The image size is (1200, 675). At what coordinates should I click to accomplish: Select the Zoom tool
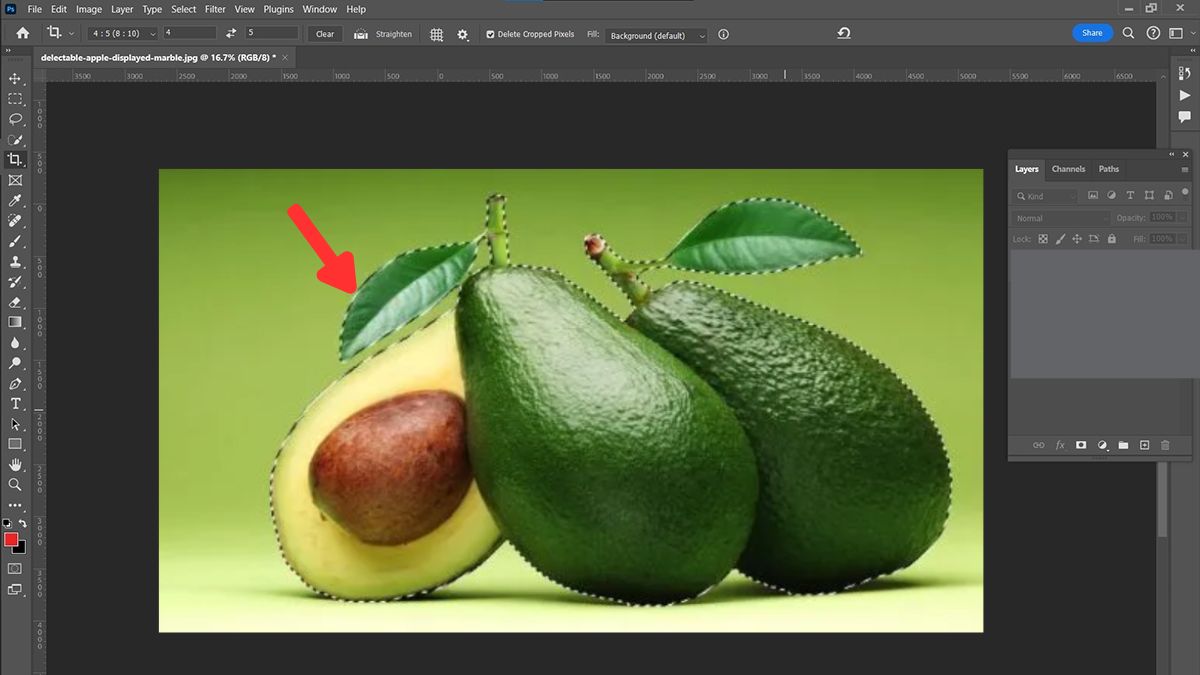pyautogui.click(x=15, y=485)
